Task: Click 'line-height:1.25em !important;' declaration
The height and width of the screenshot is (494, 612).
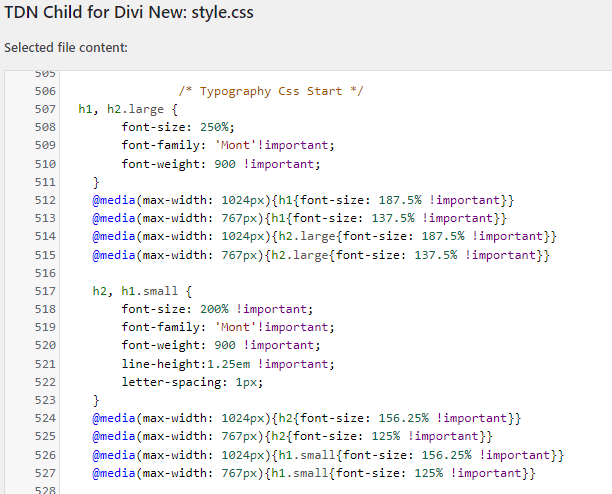Action: [228, 364]
